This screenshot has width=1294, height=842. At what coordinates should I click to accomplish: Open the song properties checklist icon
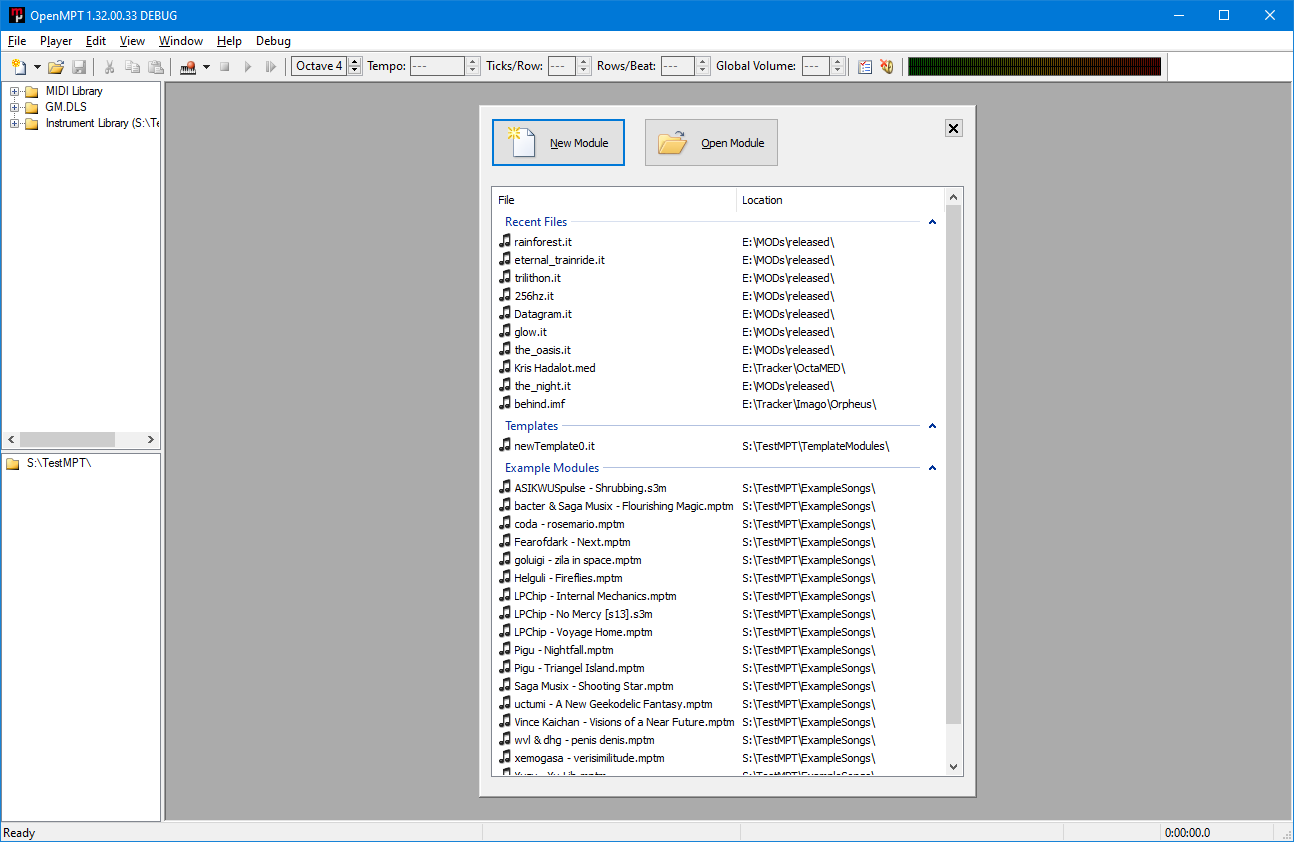click(x=865, y=67)
